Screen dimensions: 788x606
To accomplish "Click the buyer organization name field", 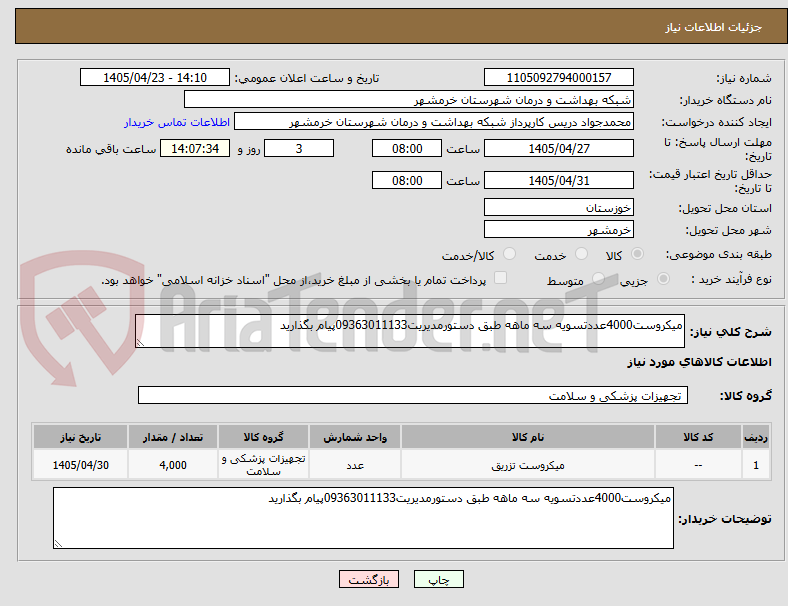I will [409, 99].
